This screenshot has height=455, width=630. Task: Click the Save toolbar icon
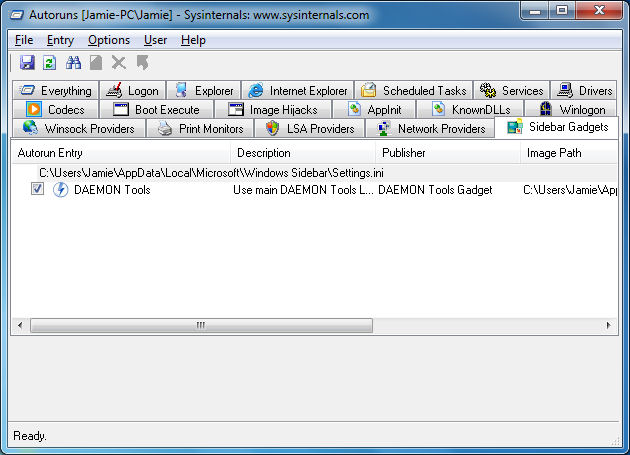click(x=27, y=63)
